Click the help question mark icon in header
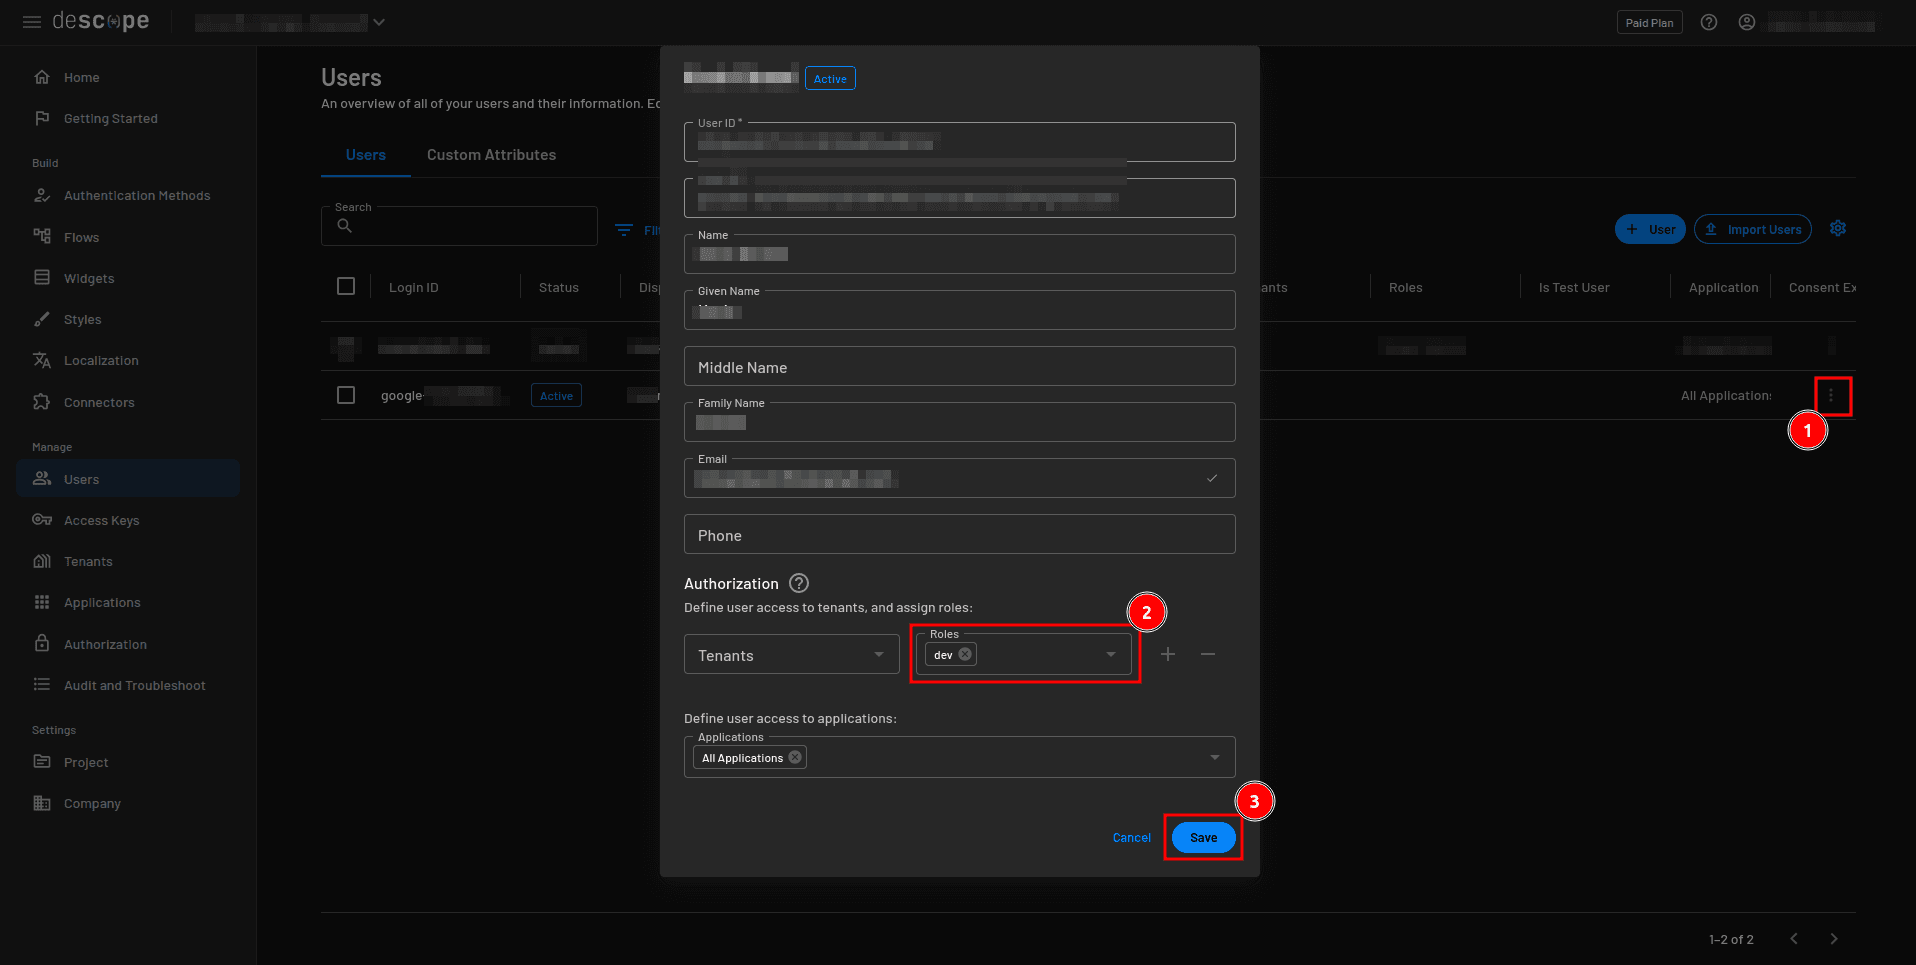Viewport: 1916px width, 965px height. [1709, 22]
